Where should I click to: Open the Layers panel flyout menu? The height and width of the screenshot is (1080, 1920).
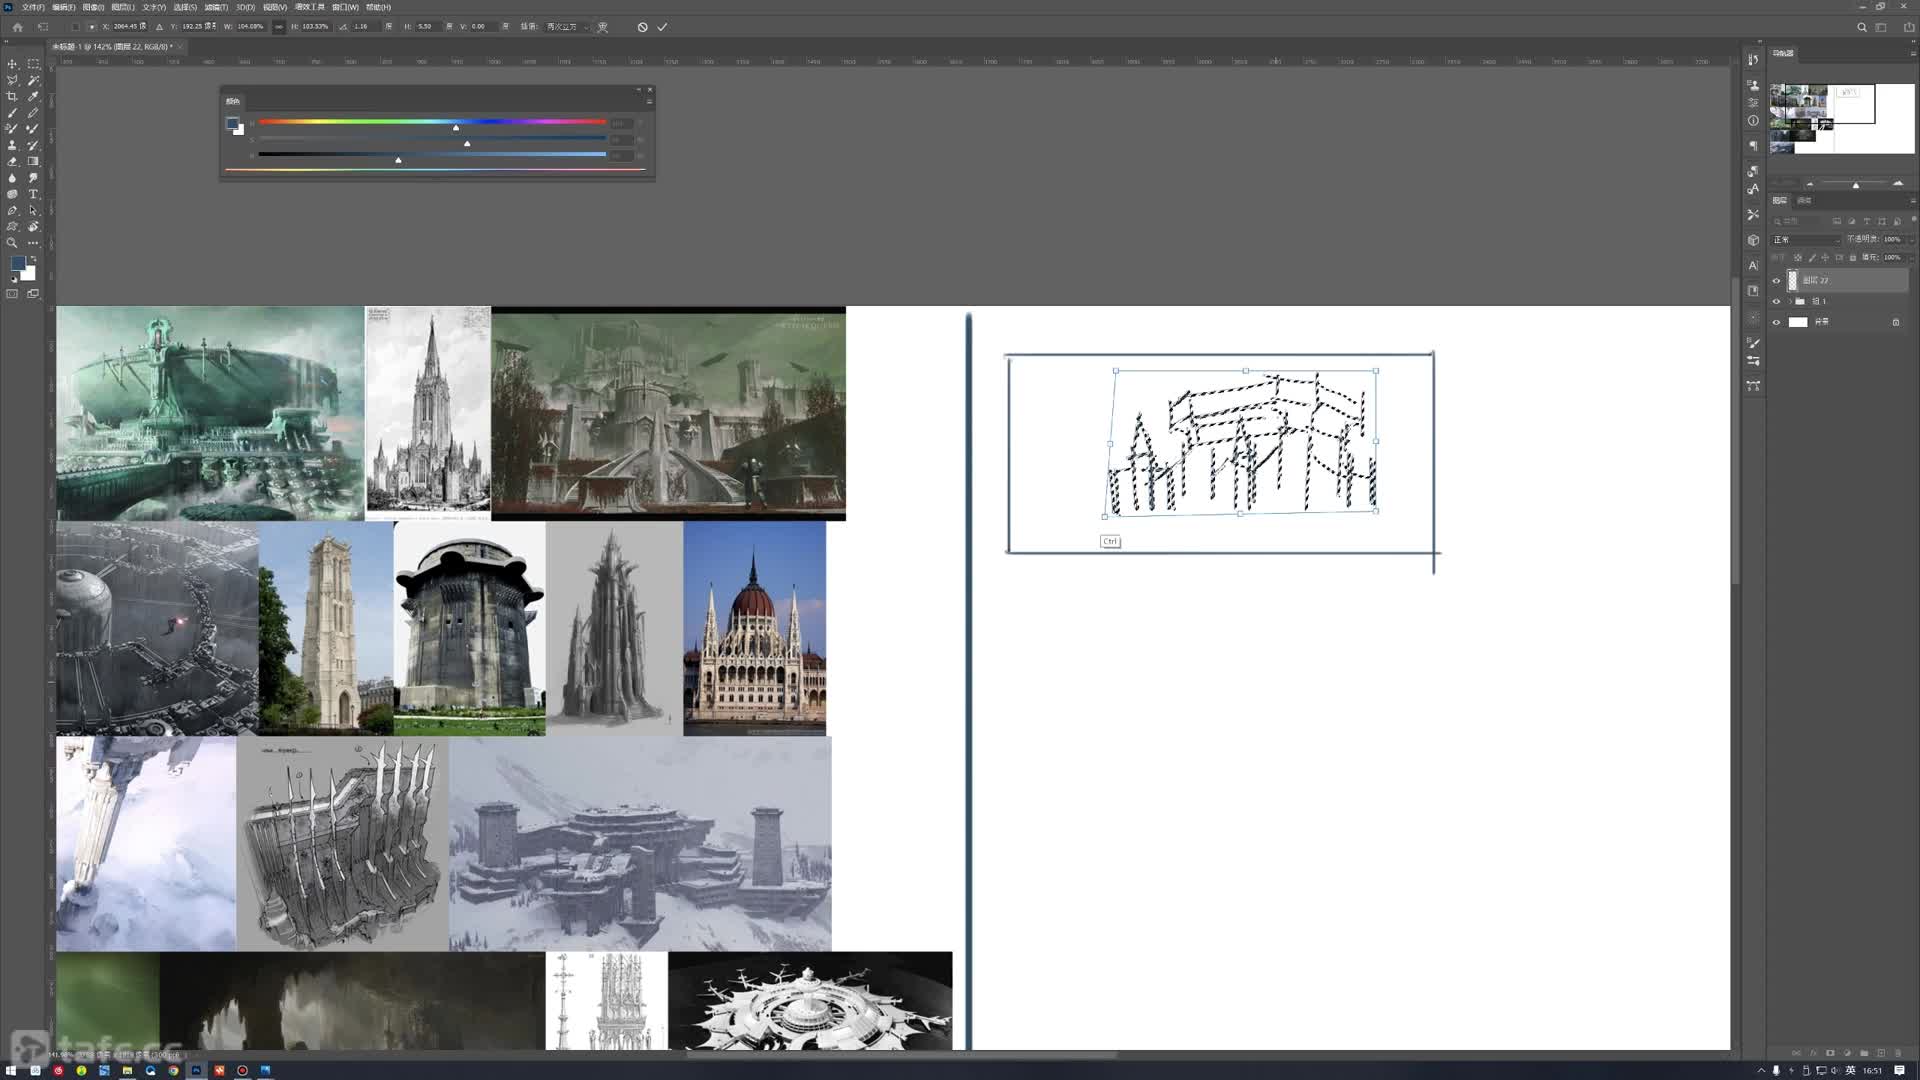(x=1912, y=200)
